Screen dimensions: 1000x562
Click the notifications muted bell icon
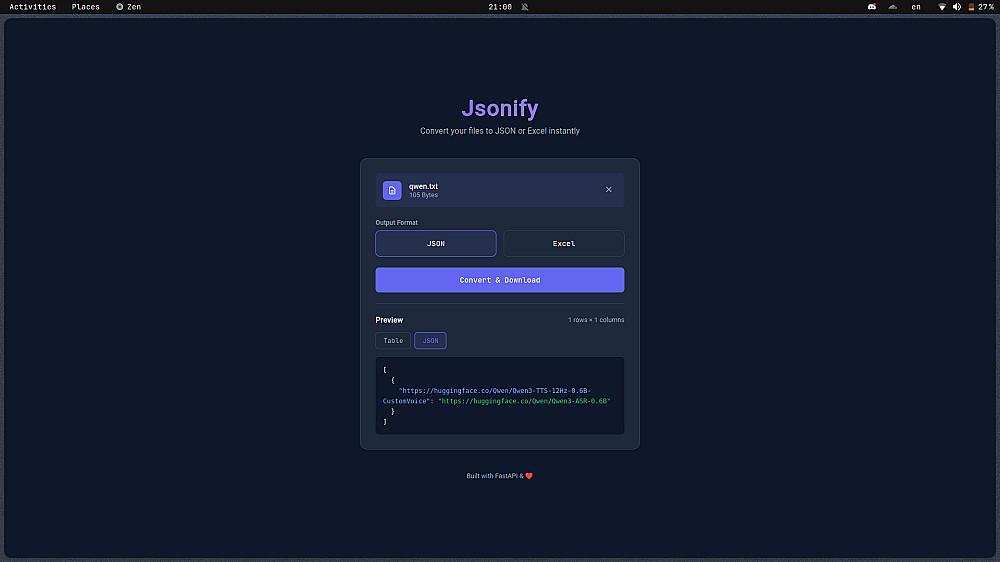pos(525,7)
